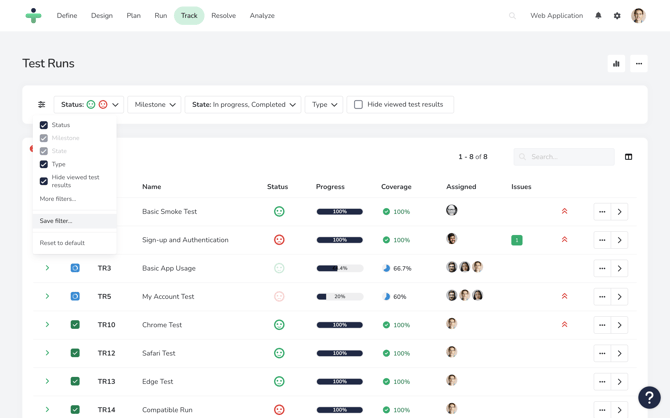Switch to the Analyze tab

click(x=262, y=16)
